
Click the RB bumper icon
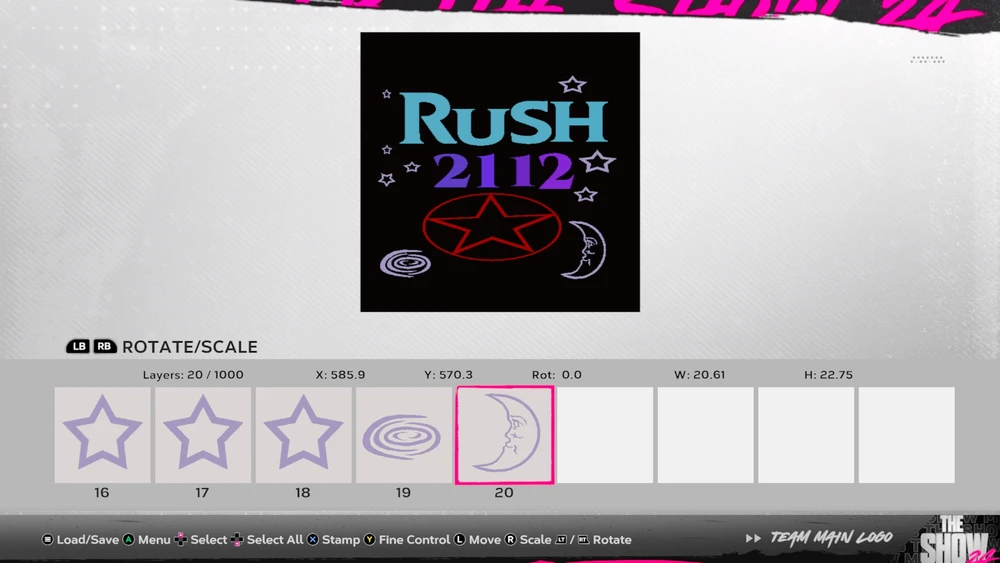tap(105, 346)
